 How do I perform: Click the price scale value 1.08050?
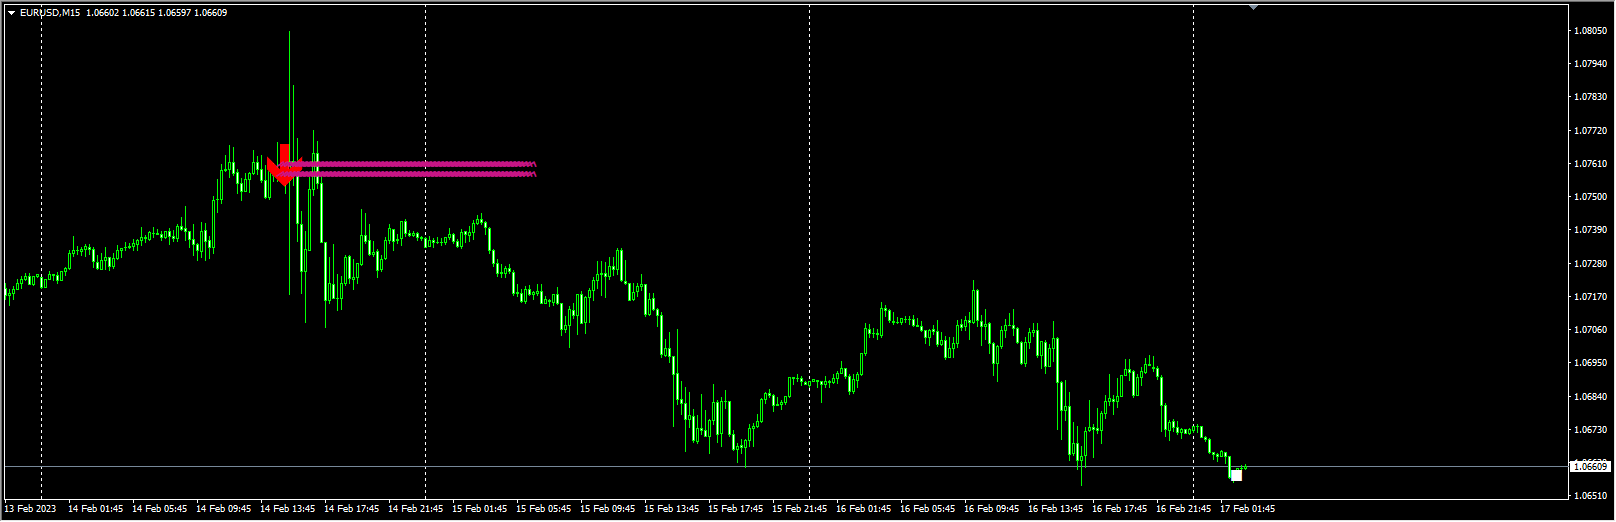1590,31
